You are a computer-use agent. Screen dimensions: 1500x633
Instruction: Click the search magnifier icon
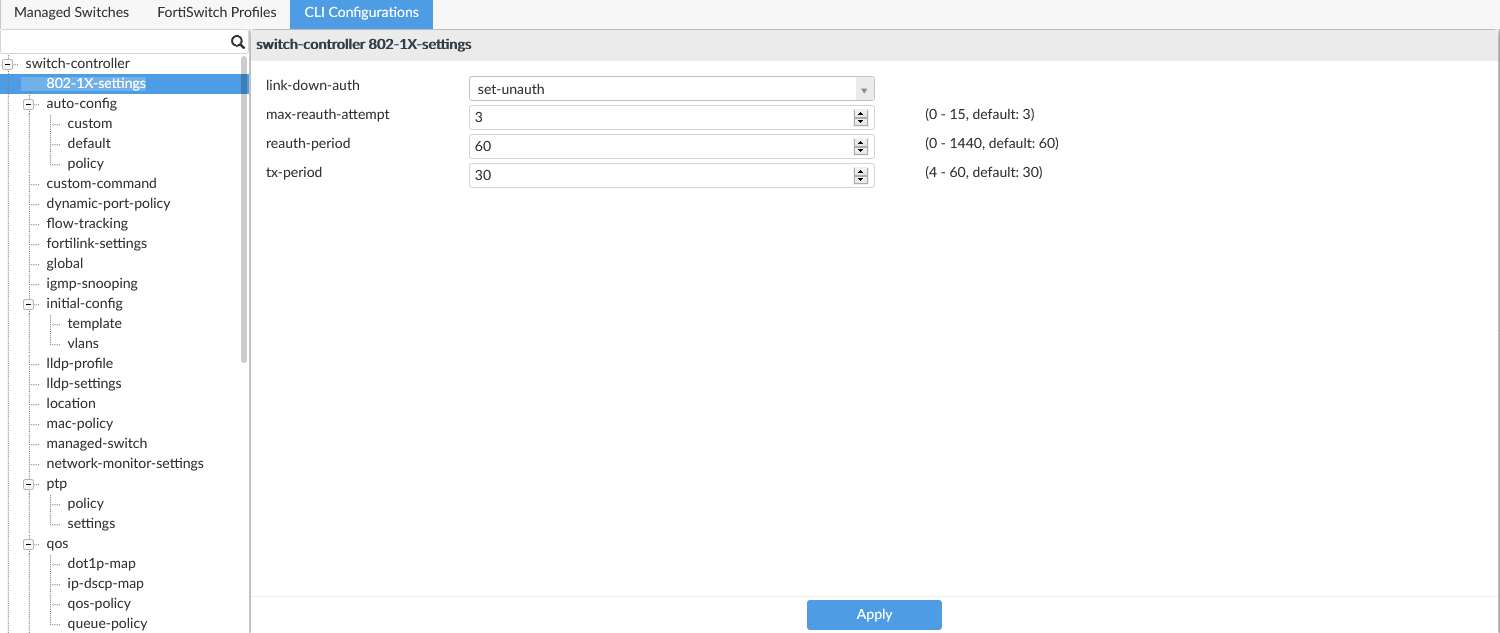tap(237, 42)
